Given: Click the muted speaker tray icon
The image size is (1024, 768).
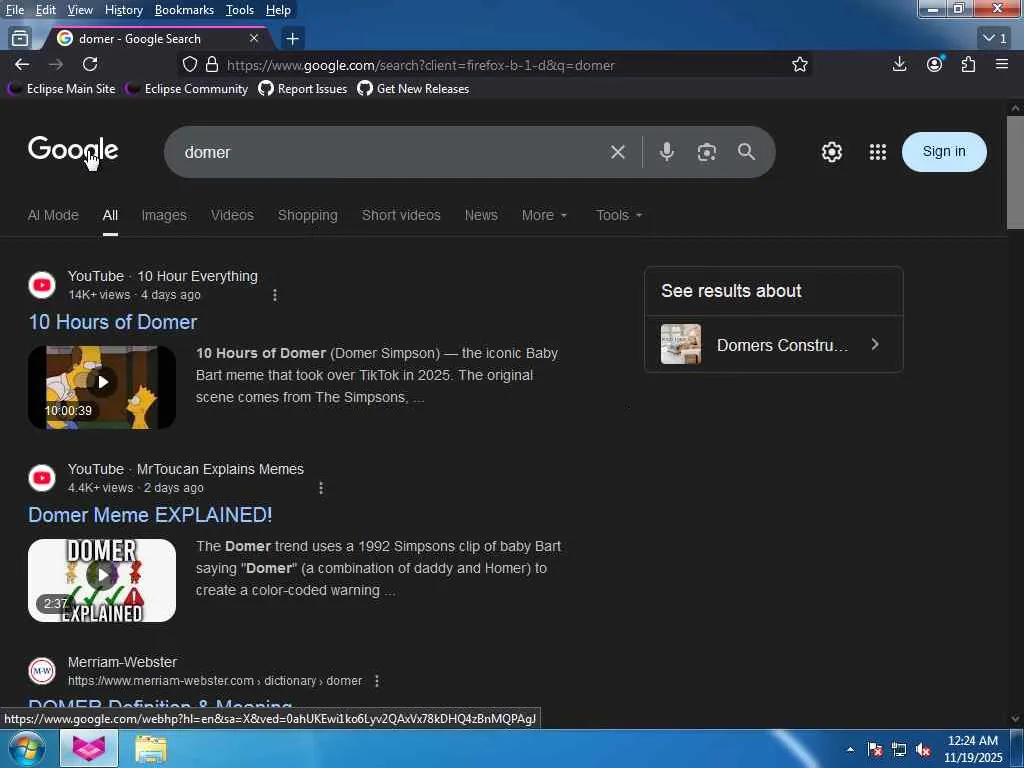Looking at the screenshot, I should click(923, 749).
